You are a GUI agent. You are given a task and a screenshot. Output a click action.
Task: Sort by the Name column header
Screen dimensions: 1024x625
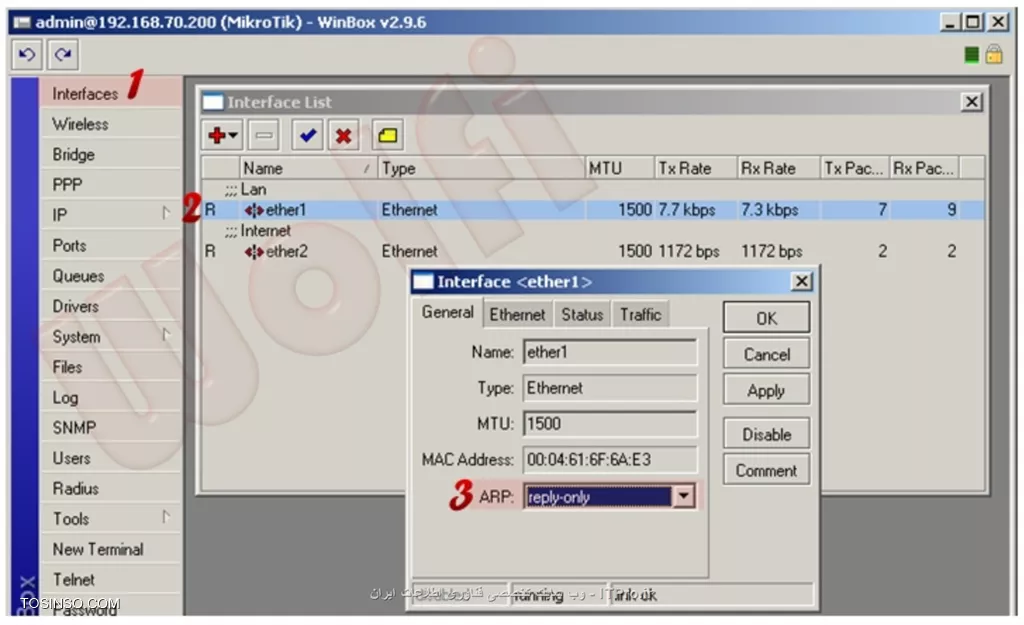point(308,168)
